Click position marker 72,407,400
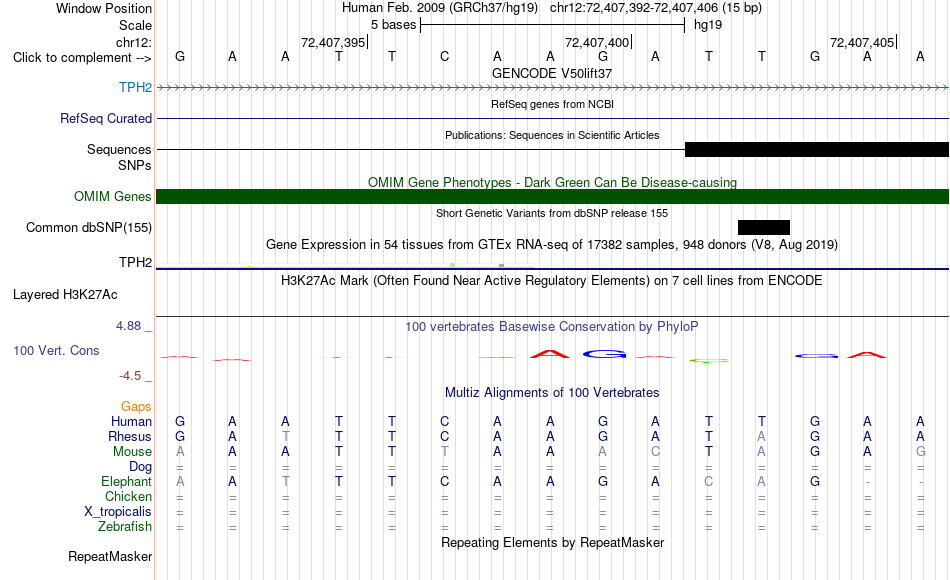The width and height of the screenshot is (950, 580). tap(597, 42)
